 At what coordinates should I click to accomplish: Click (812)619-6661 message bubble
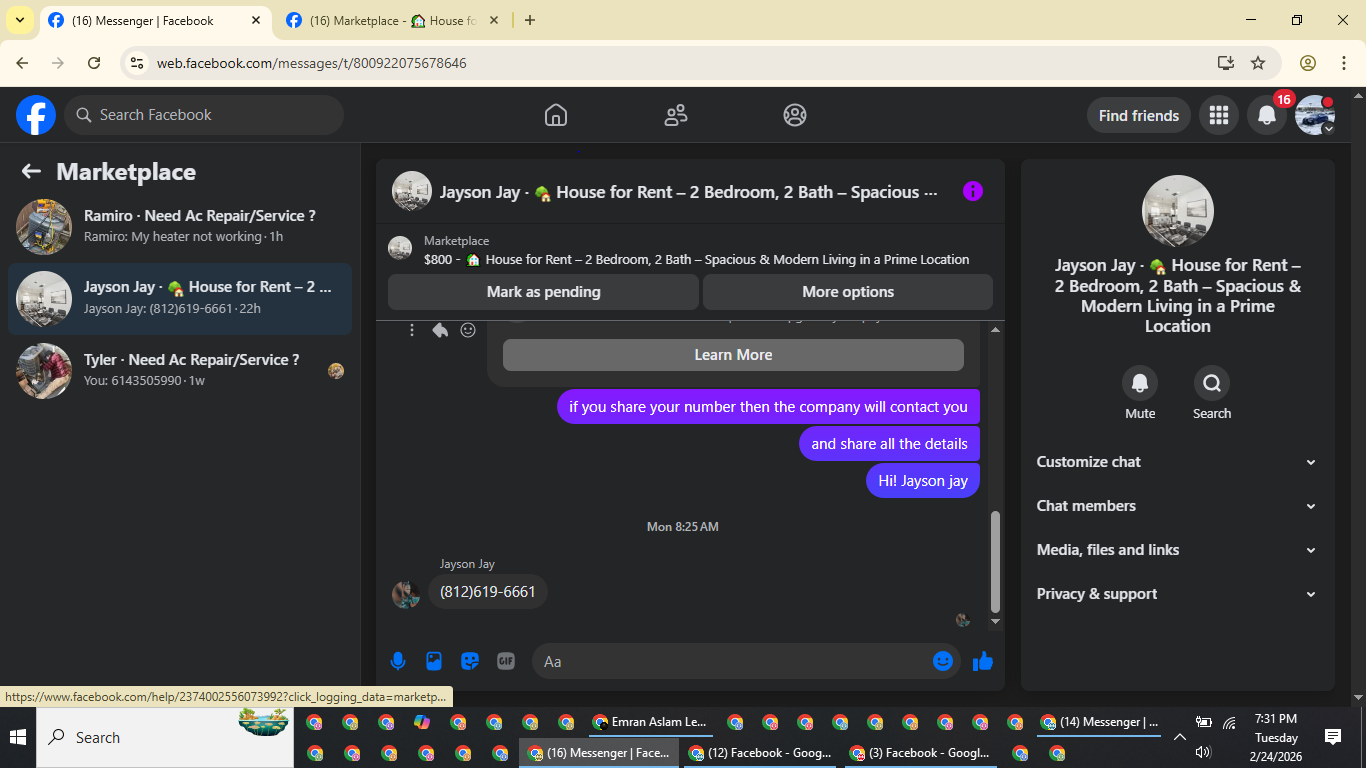pyautogui.click(x=488, y=592)
